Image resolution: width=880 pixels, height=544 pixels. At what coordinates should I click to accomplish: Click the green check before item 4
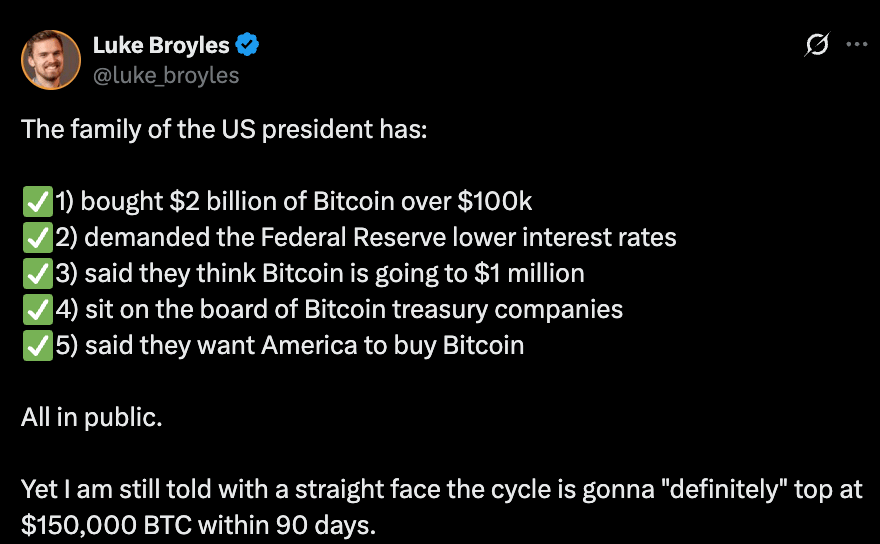[x=37, y=310]
